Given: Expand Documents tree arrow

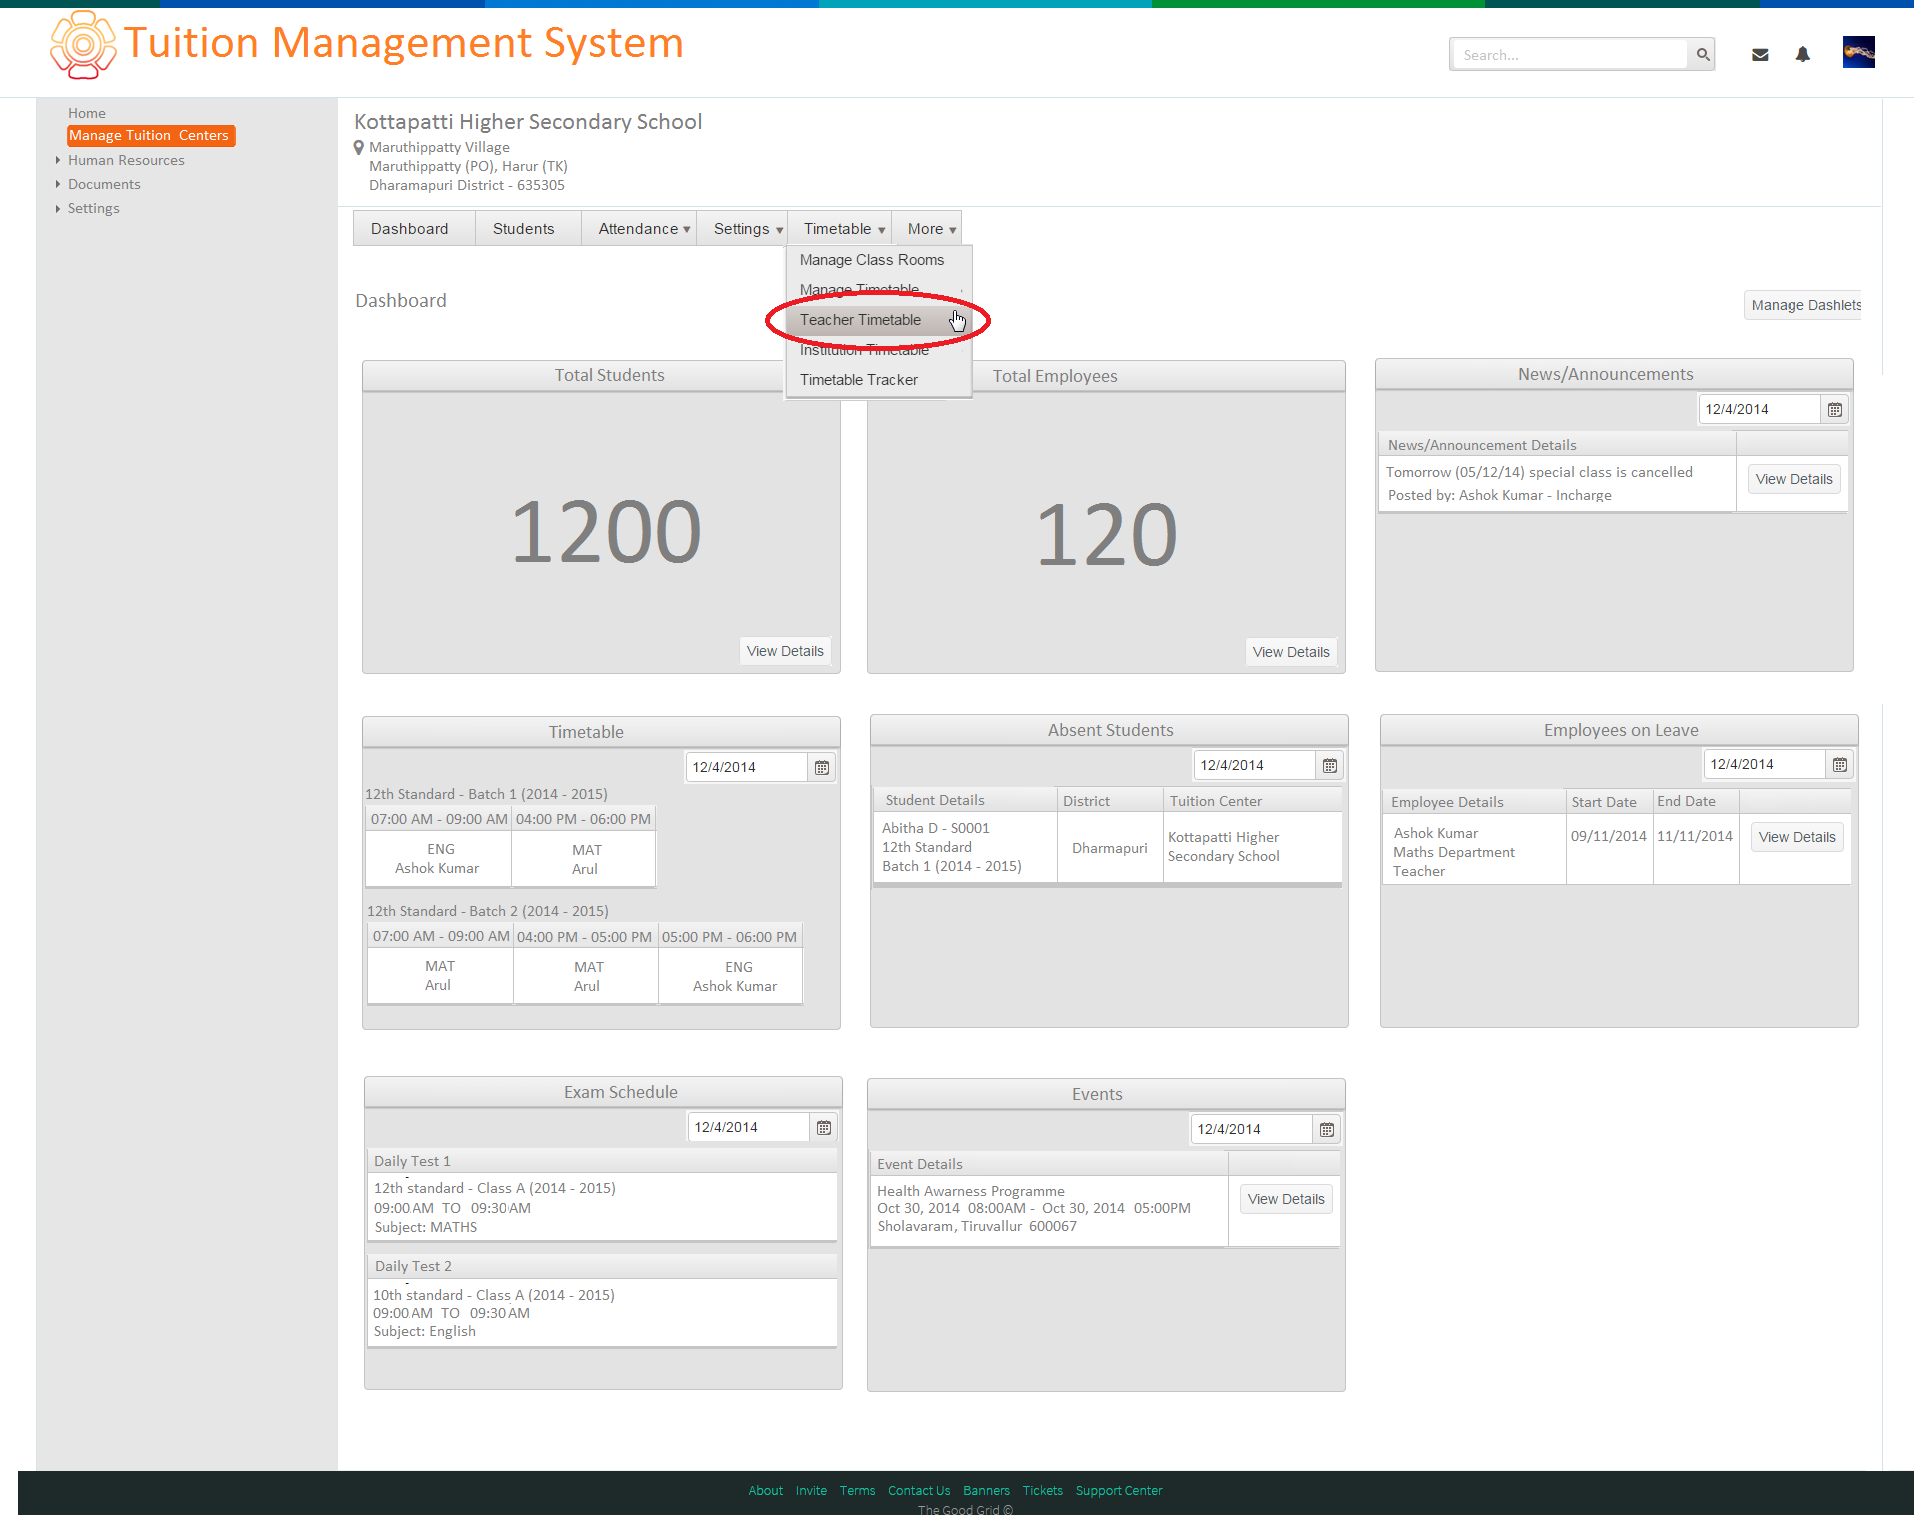Looking at the screenshot, I should coord(58,184).
